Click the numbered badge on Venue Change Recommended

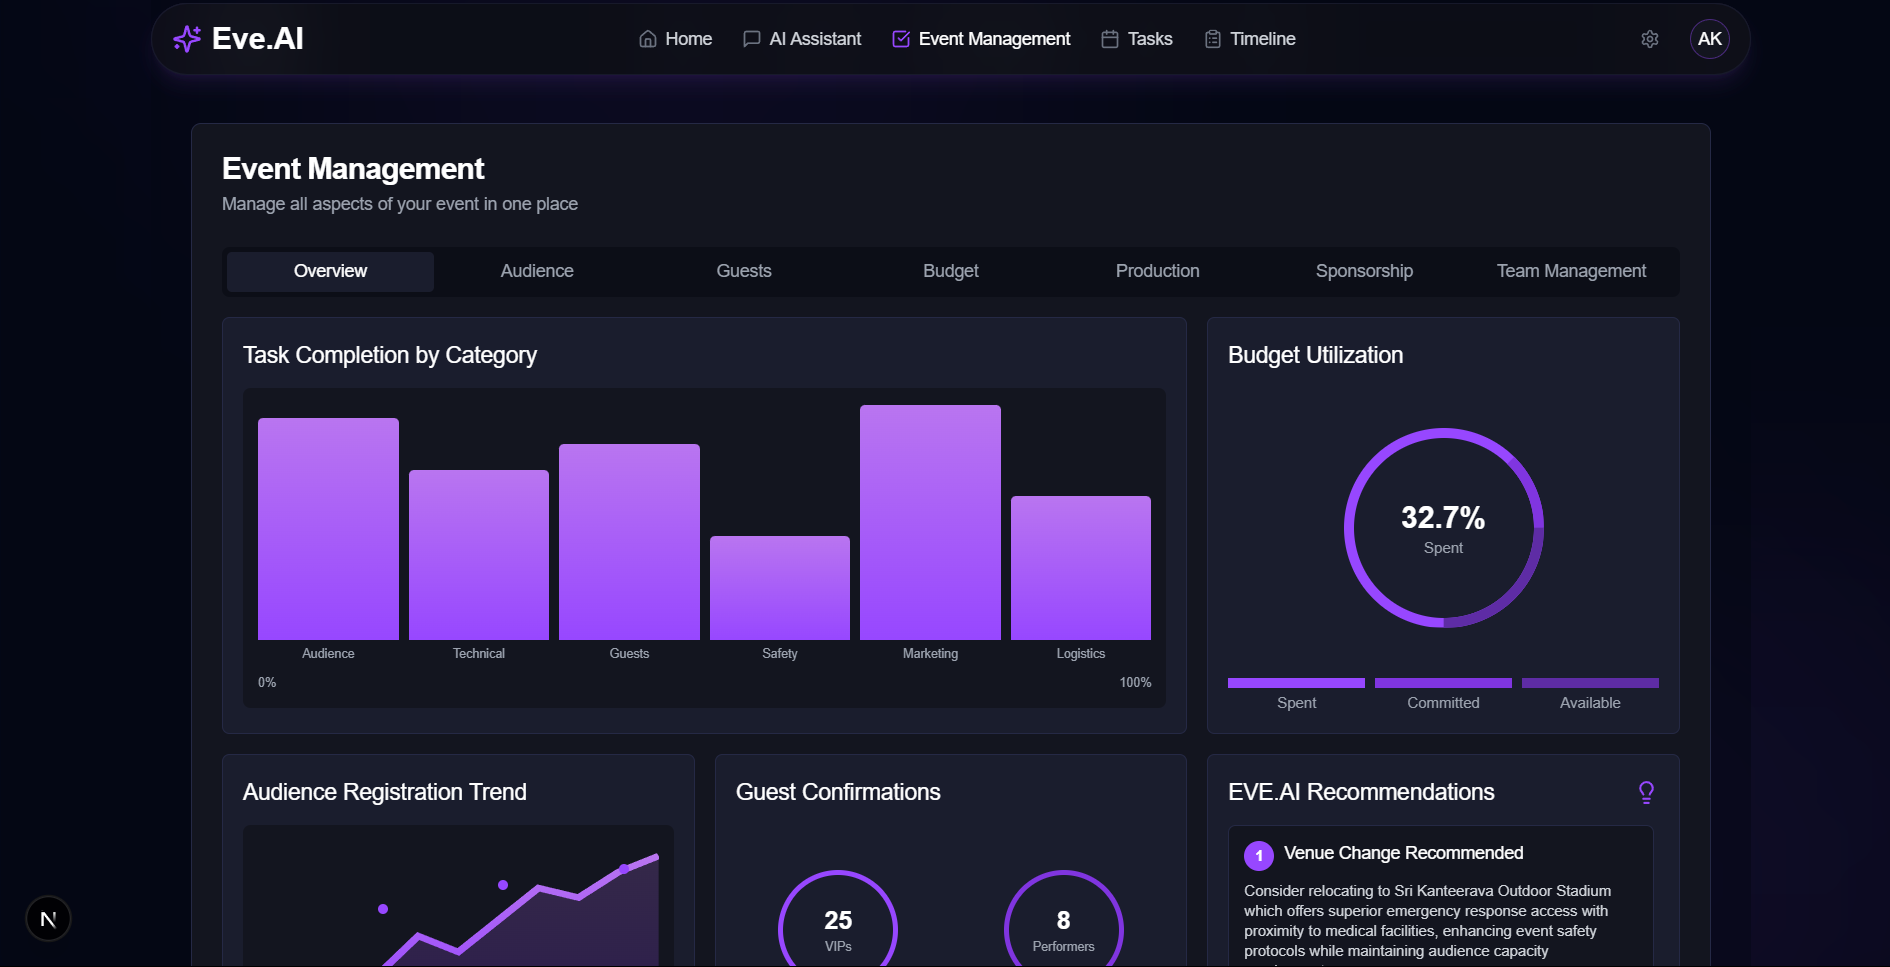1258,855
